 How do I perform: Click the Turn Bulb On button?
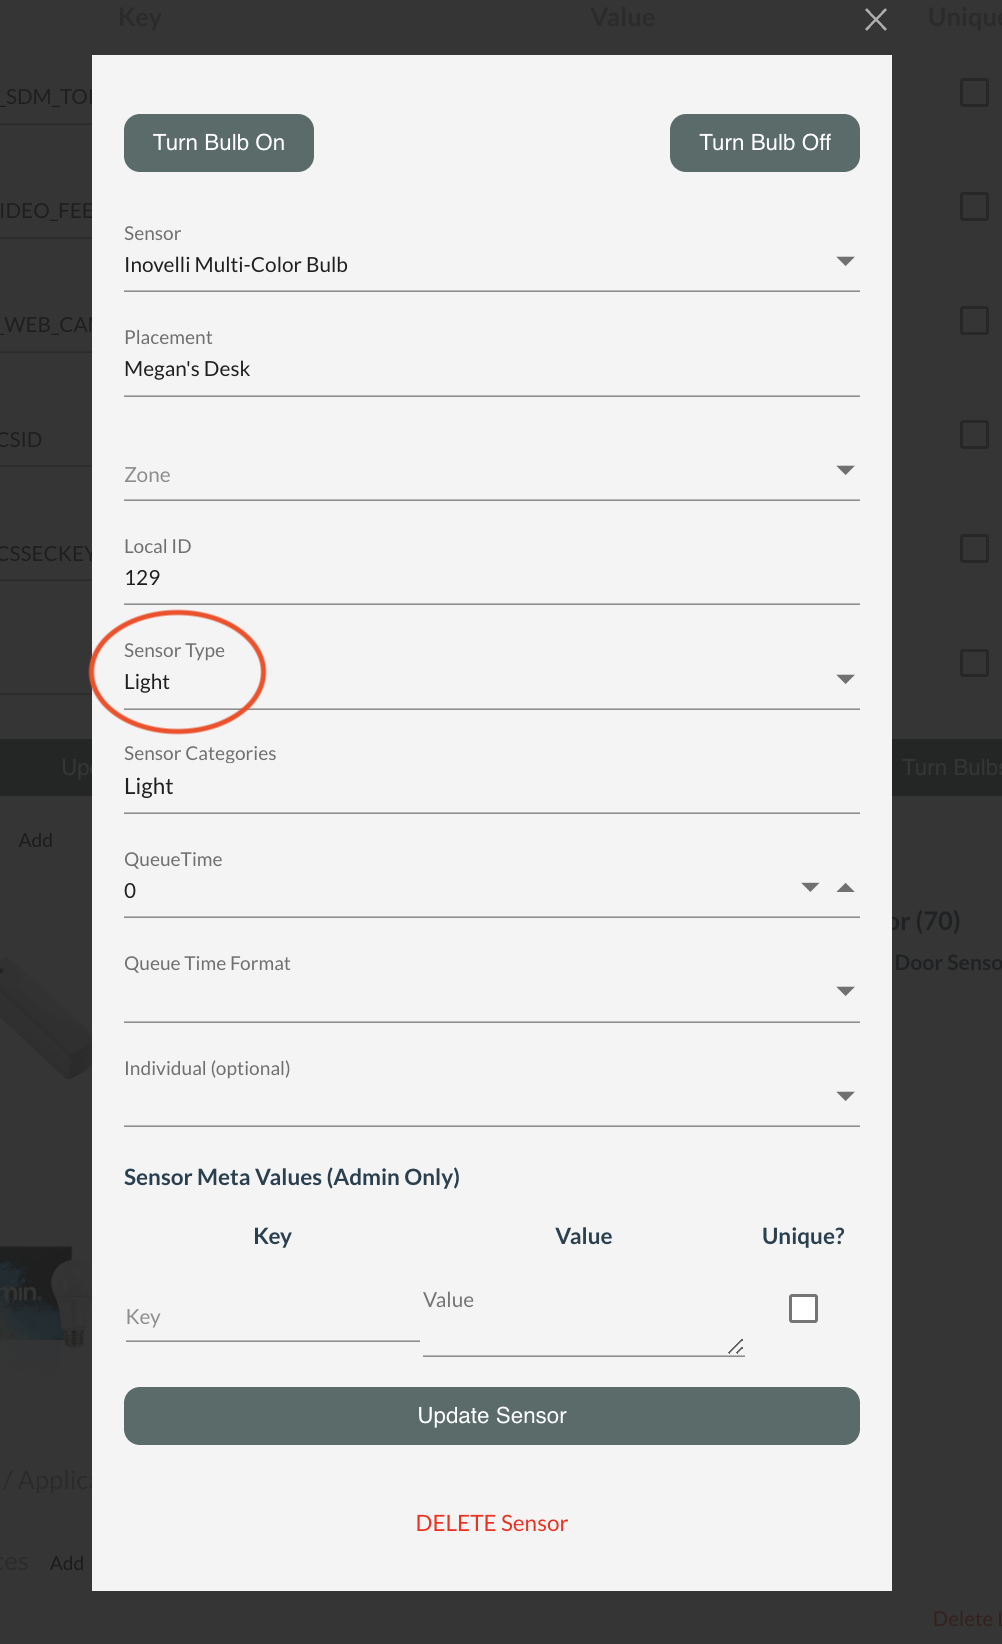(219, 143)
